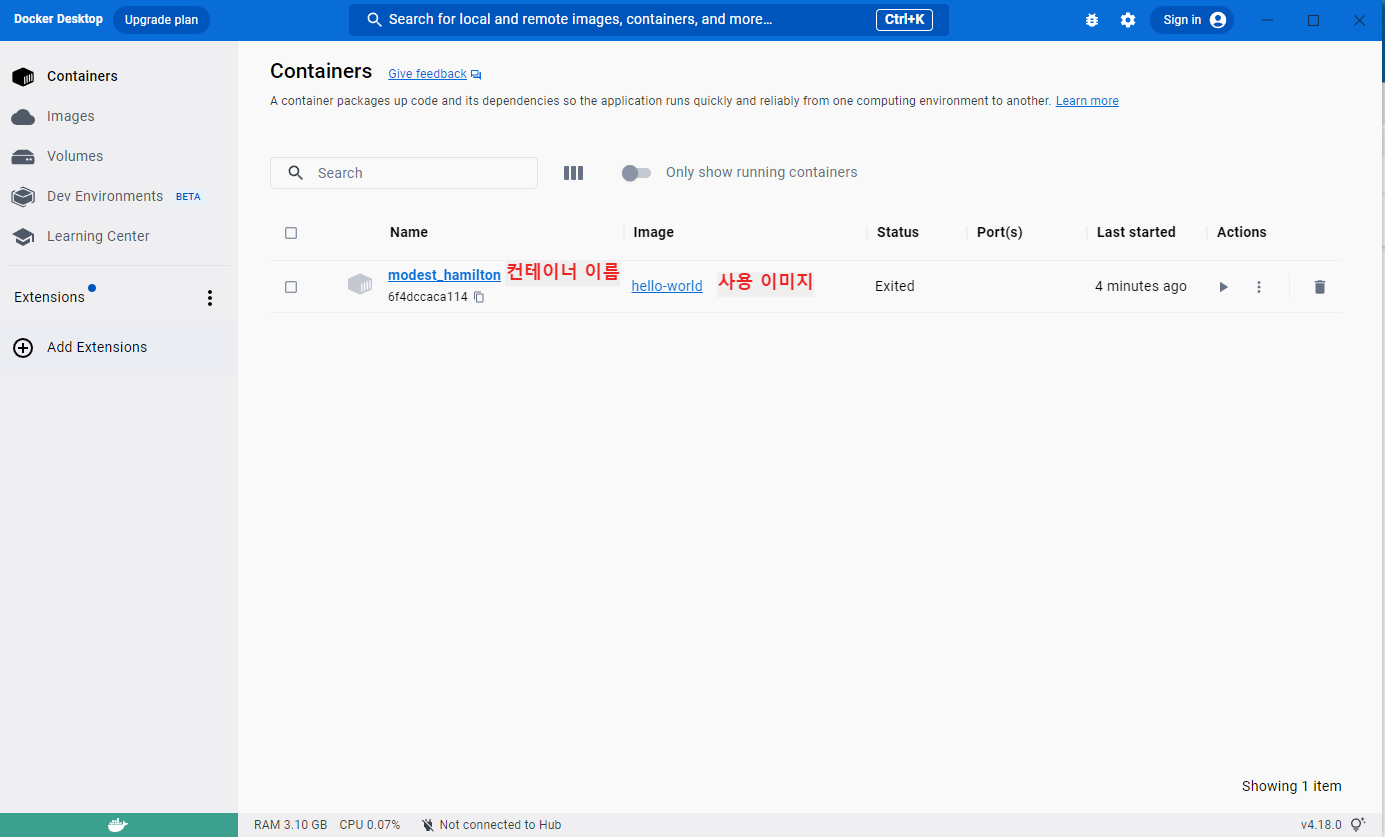The height and width of the screenshot is (837, 1385).
Task: Open the column display options icon
Action: click(x=573, y=173)
